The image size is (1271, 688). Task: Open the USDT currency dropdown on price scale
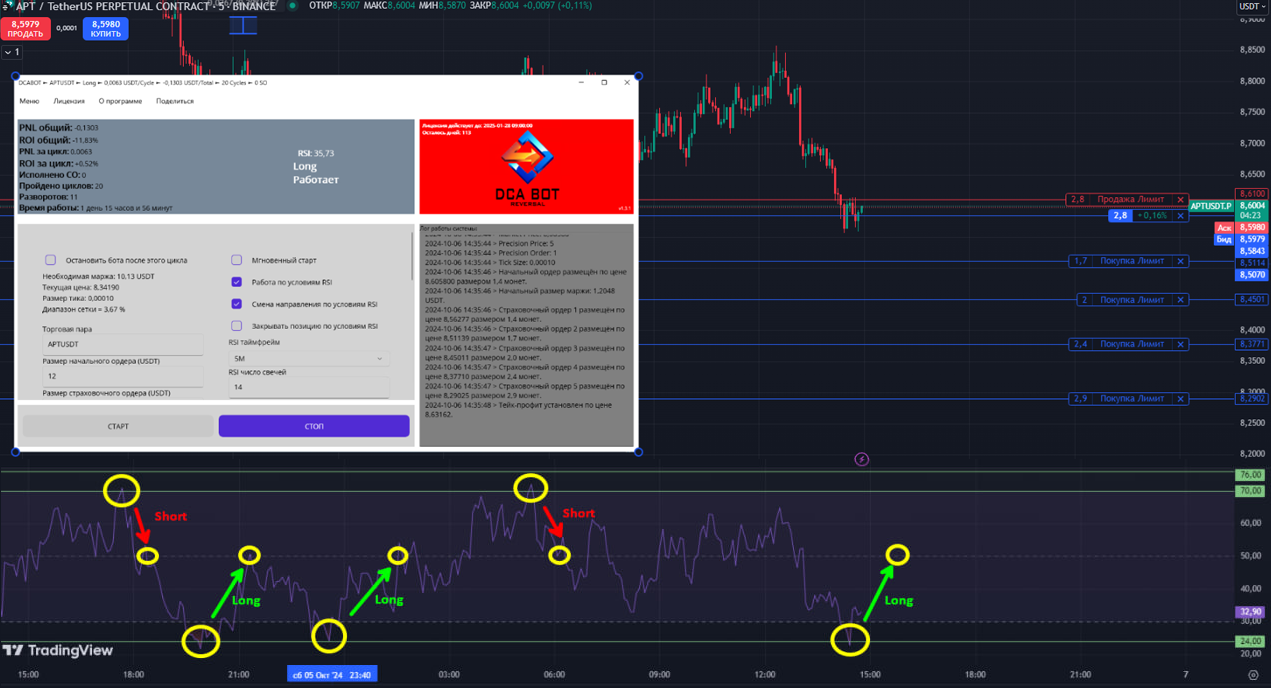(1251, 6)
